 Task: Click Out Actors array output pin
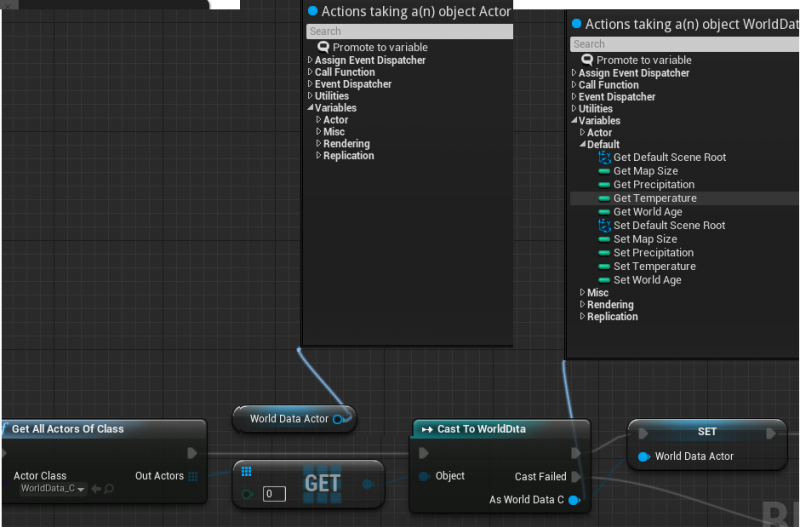[x=193, y=476]
